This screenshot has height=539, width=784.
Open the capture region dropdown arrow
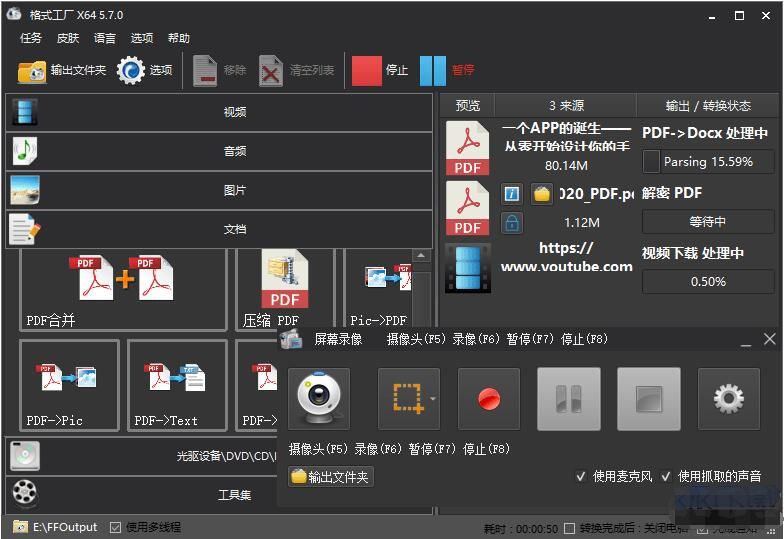432,399
